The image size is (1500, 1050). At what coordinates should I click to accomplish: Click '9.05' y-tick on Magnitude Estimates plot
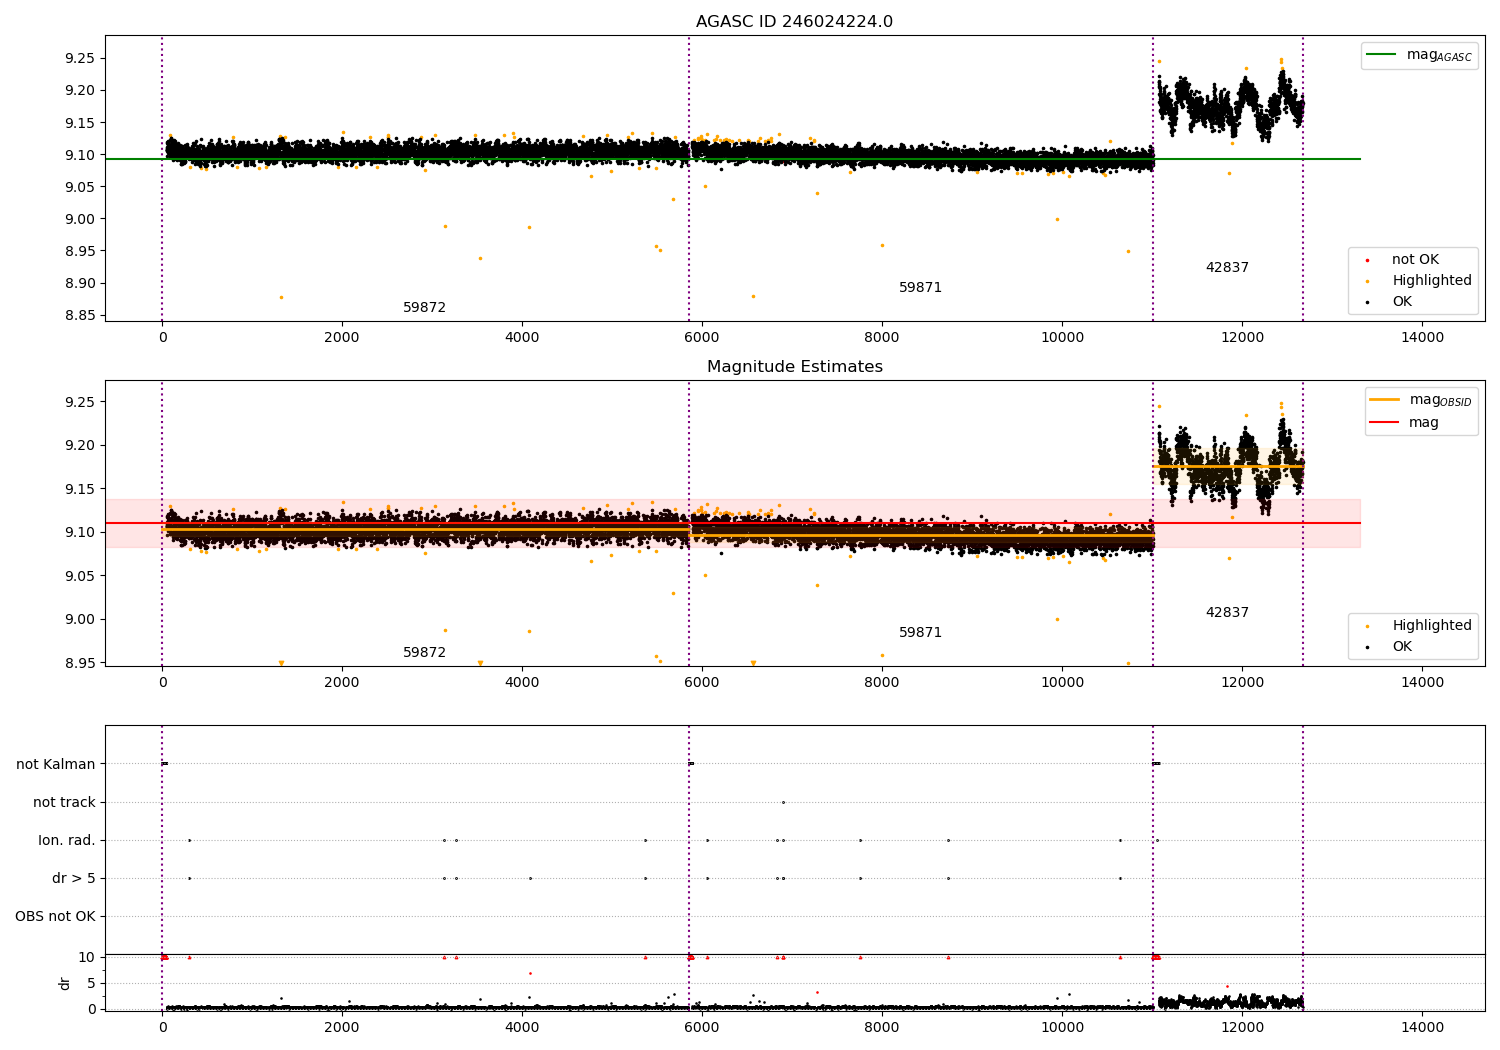click(80, 577)
